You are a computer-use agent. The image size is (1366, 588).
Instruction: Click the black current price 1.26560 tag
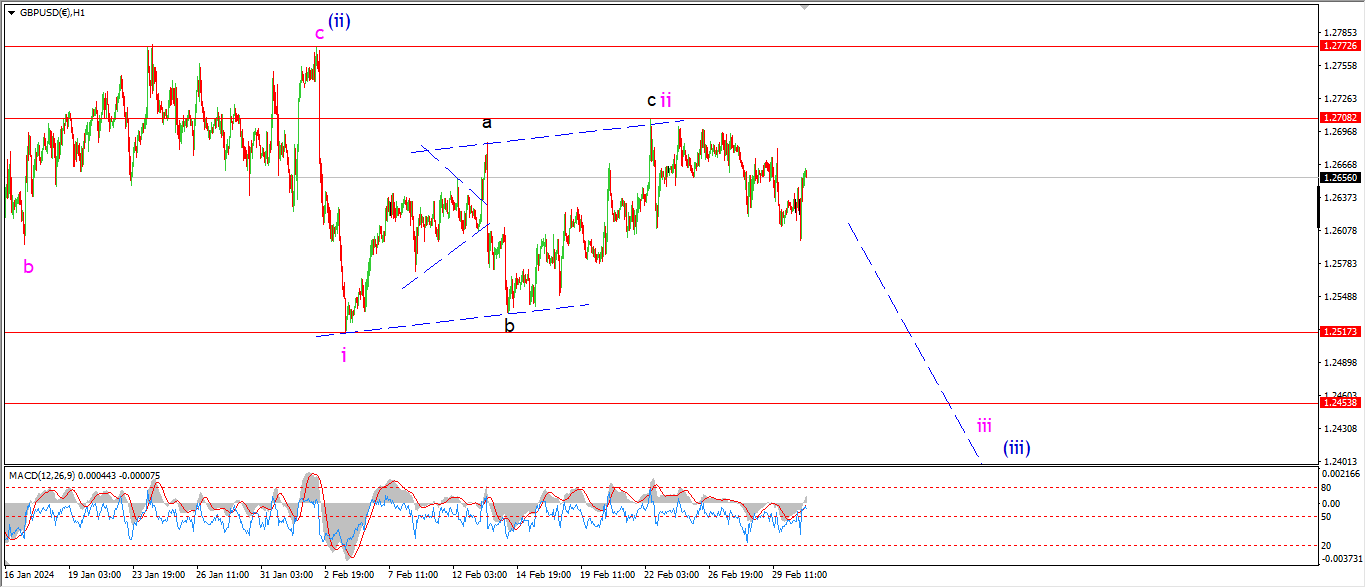tap(1339, 177)
